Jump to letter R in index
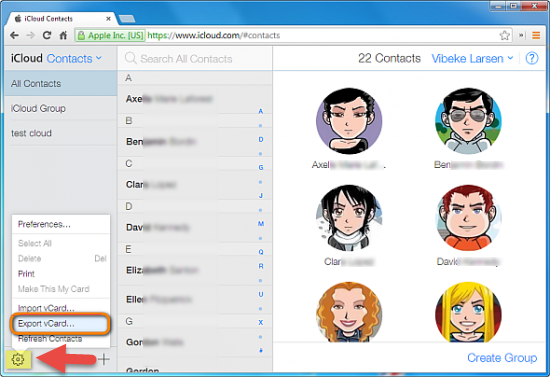This screenshot has height=377, width=550. 261,266
